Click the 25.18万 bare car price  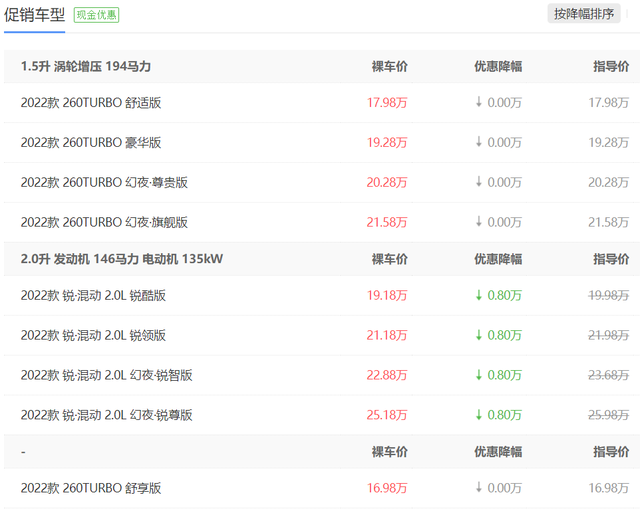[387, 415]
